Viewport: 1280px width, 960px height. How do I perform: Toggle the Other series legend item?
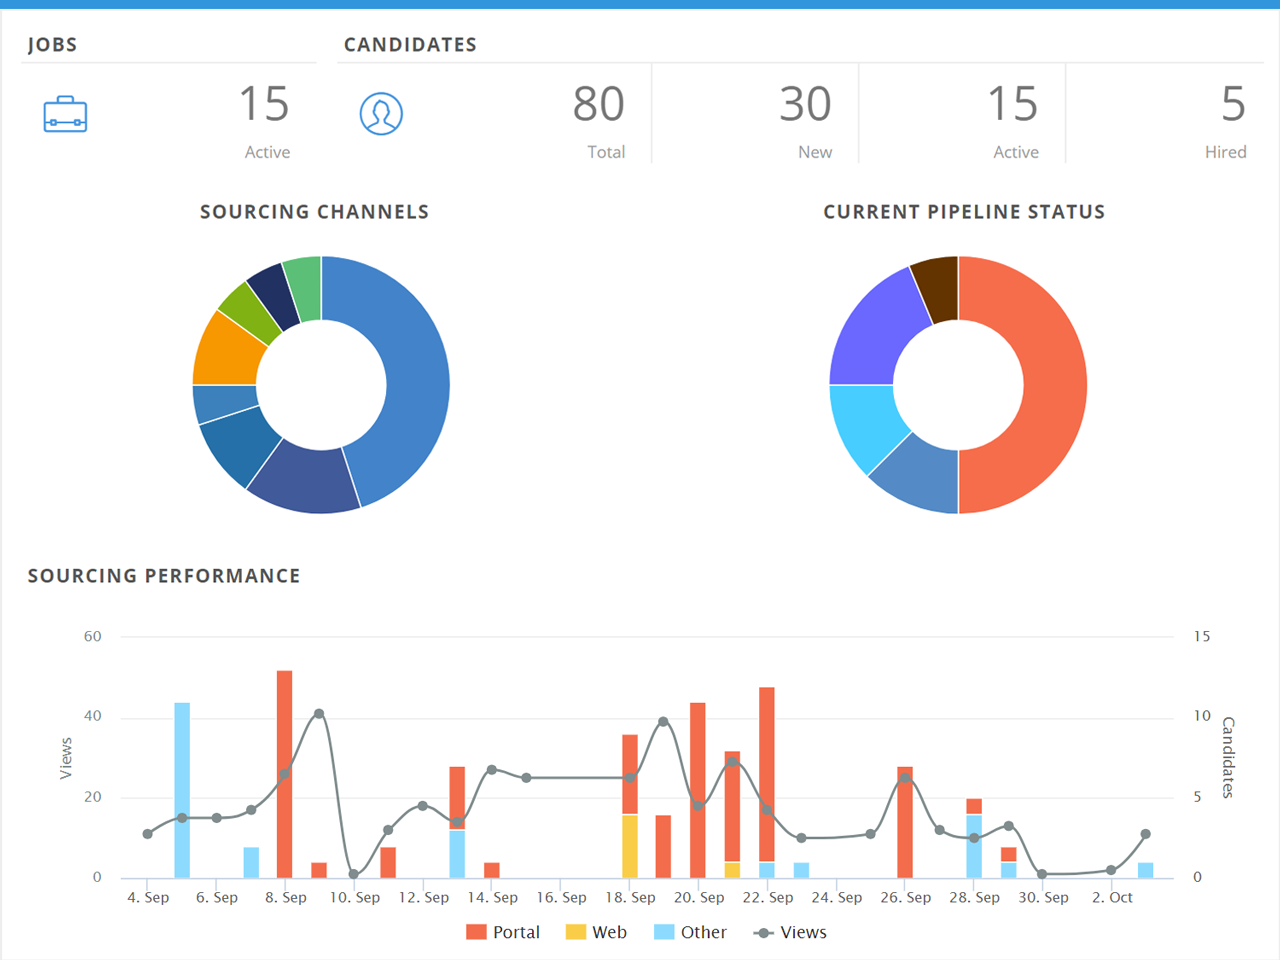pyautogui.click(x=690, y=932)
